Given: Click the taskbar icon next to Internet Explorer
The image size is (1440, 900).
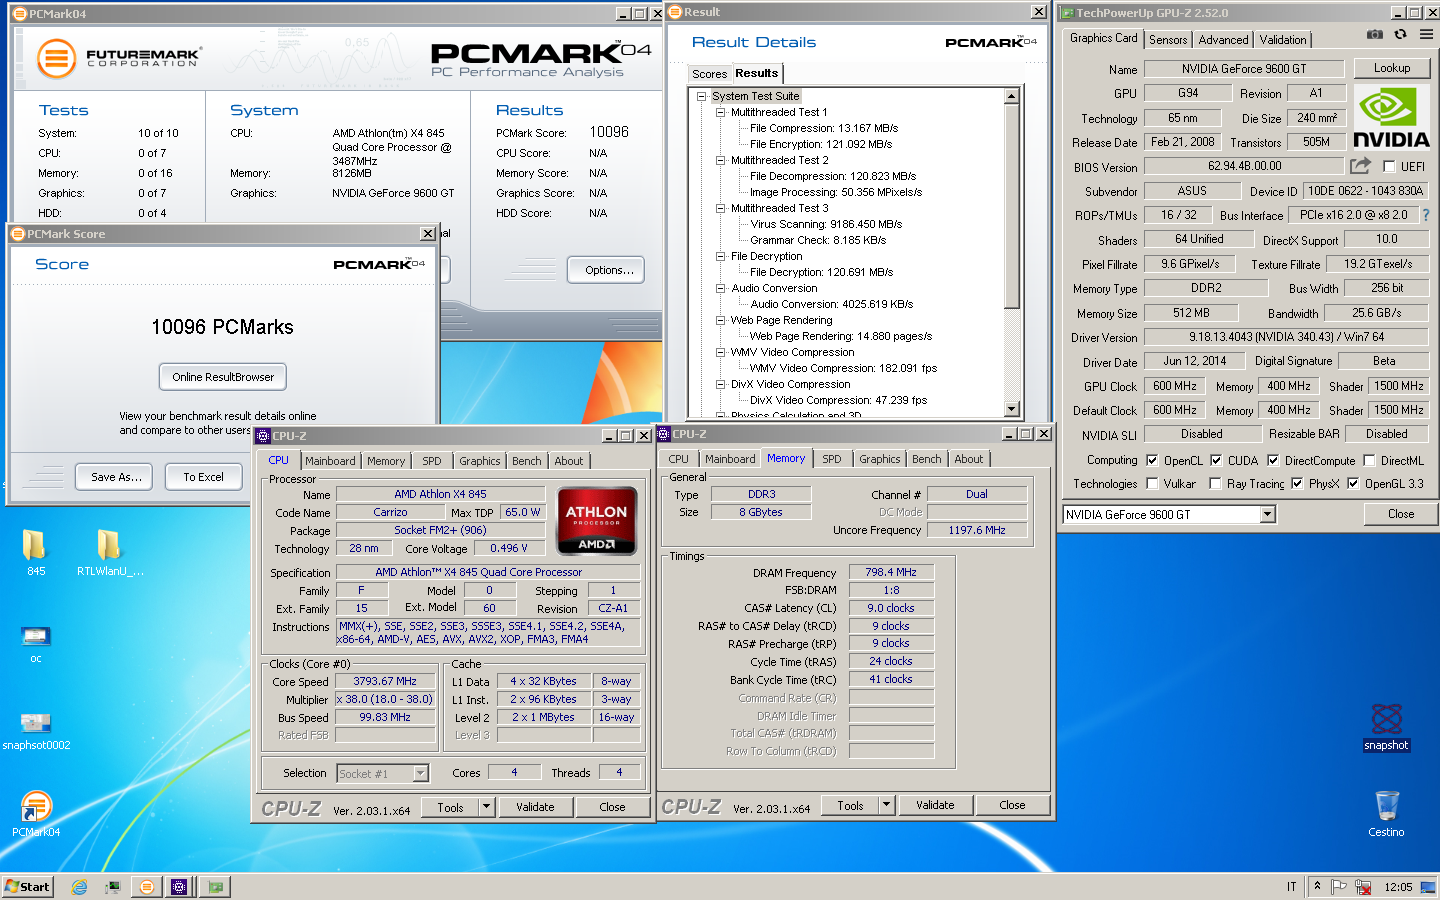Looking at the screenshot, I should pos(113,887).
